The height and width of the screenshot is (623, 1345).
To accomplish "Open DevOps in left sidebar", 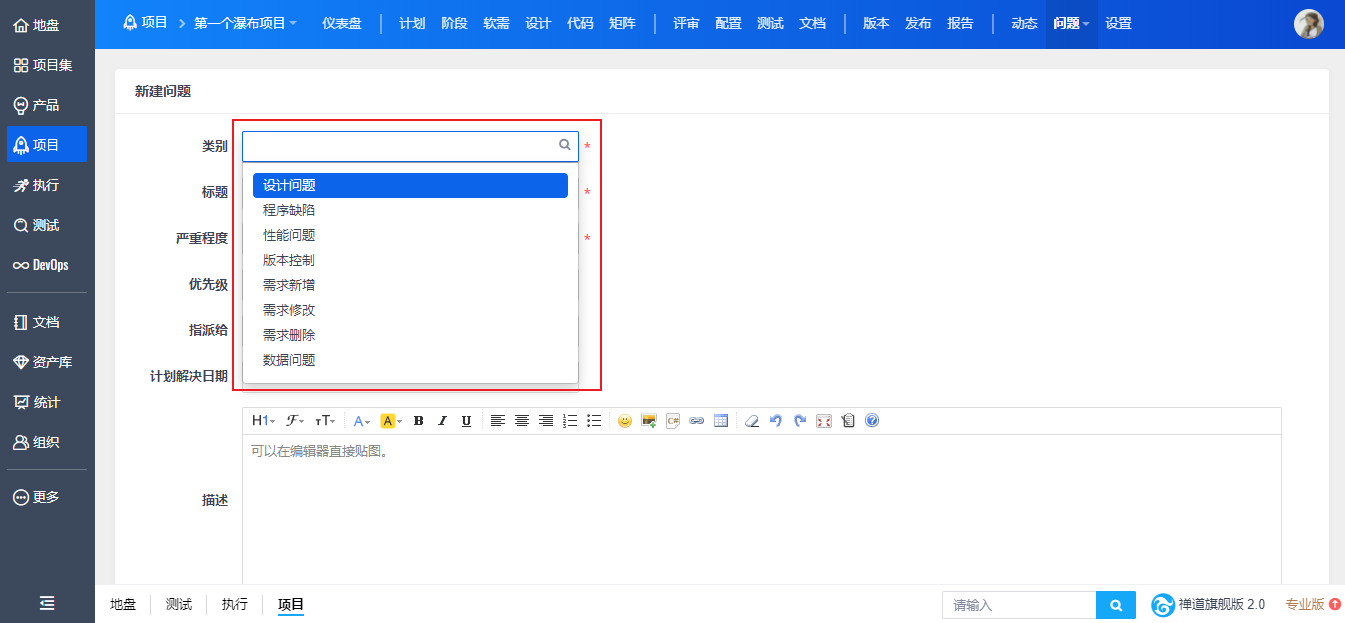I will (47, 265).
